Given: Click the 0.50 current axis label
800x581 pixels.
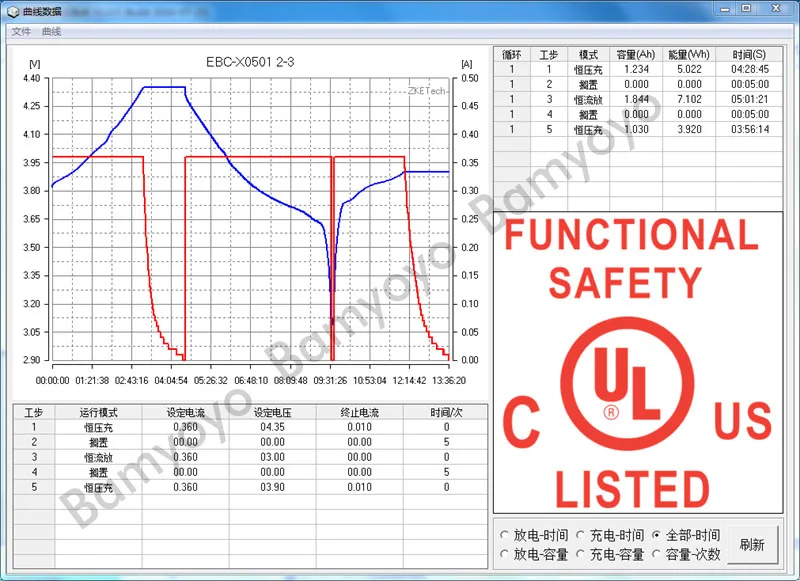Looking at the screenshot, I should pos(470,79).
